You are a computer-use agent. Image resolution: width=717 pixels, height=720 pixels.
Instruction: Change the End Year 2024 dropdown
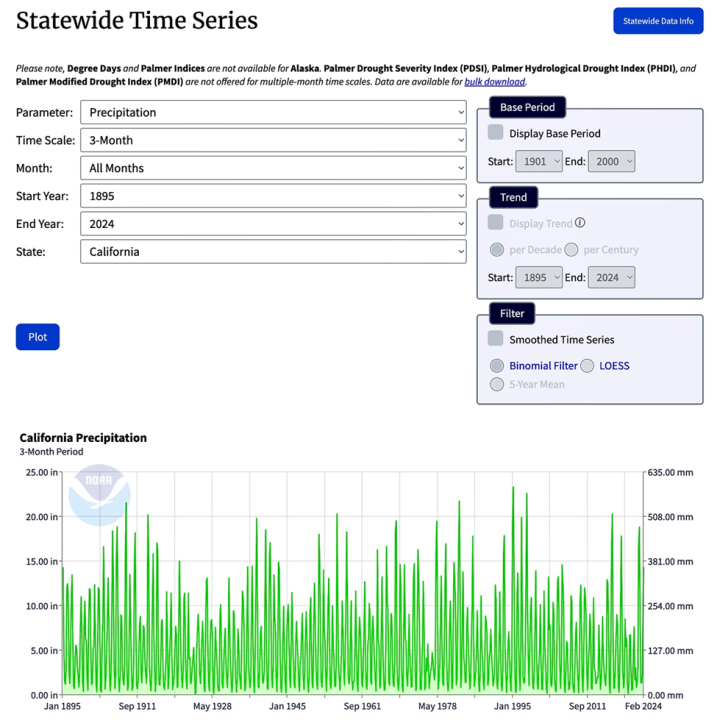(x=273, y=224)
